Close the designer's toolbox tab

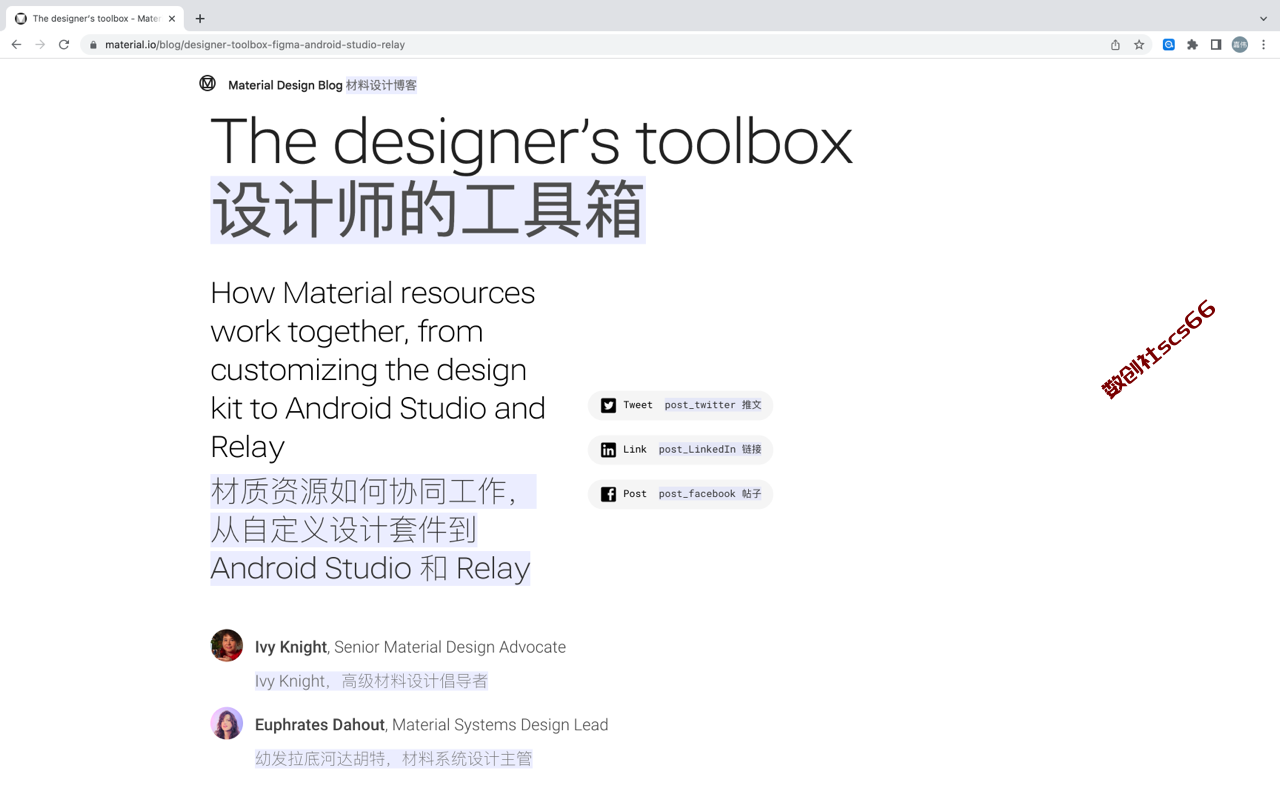tap(172, 18)
